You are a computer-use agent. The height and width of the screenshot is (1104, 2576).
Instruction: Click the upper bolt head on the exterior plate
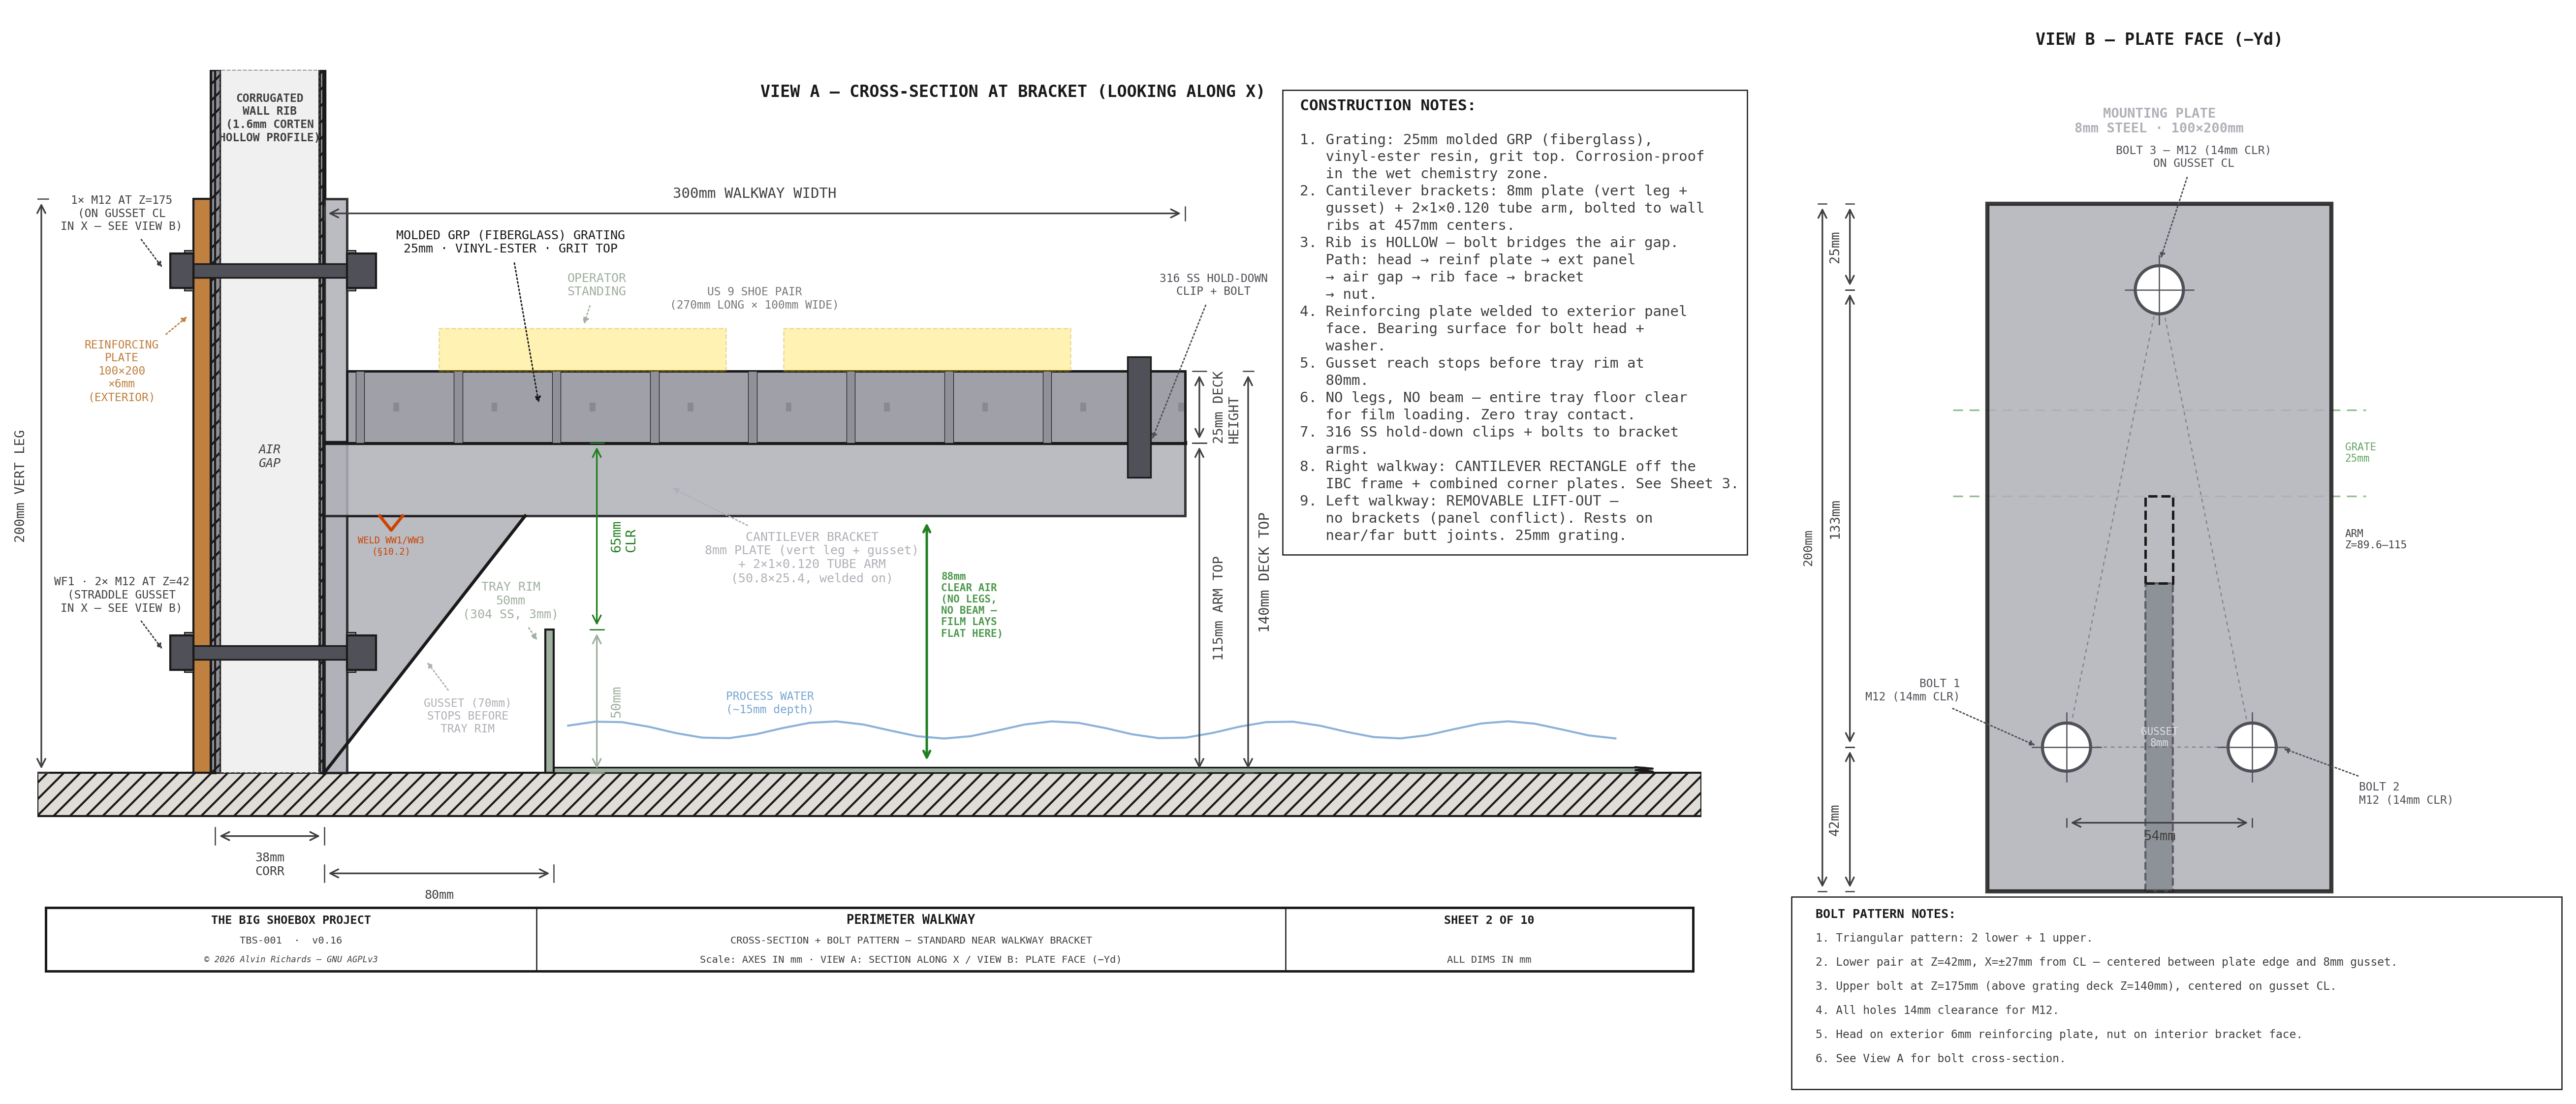coord(181,271)
